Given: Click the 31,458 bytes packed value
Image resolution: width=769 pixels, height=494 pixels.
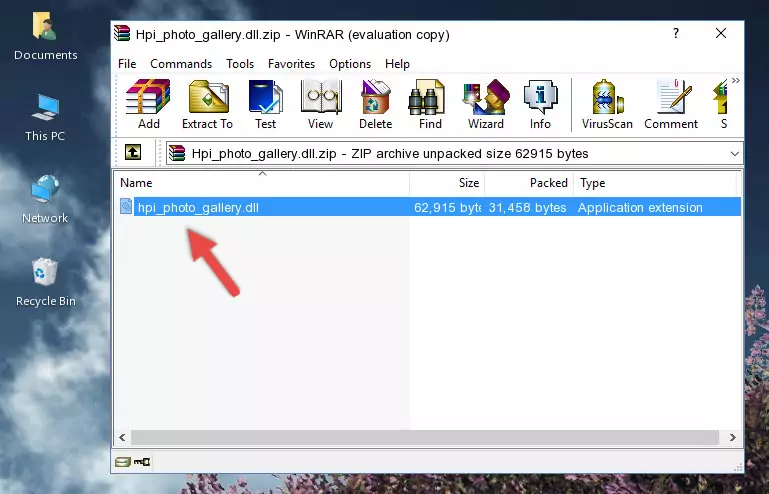Looking at the screenshot, I should click(x=527, y=208).
